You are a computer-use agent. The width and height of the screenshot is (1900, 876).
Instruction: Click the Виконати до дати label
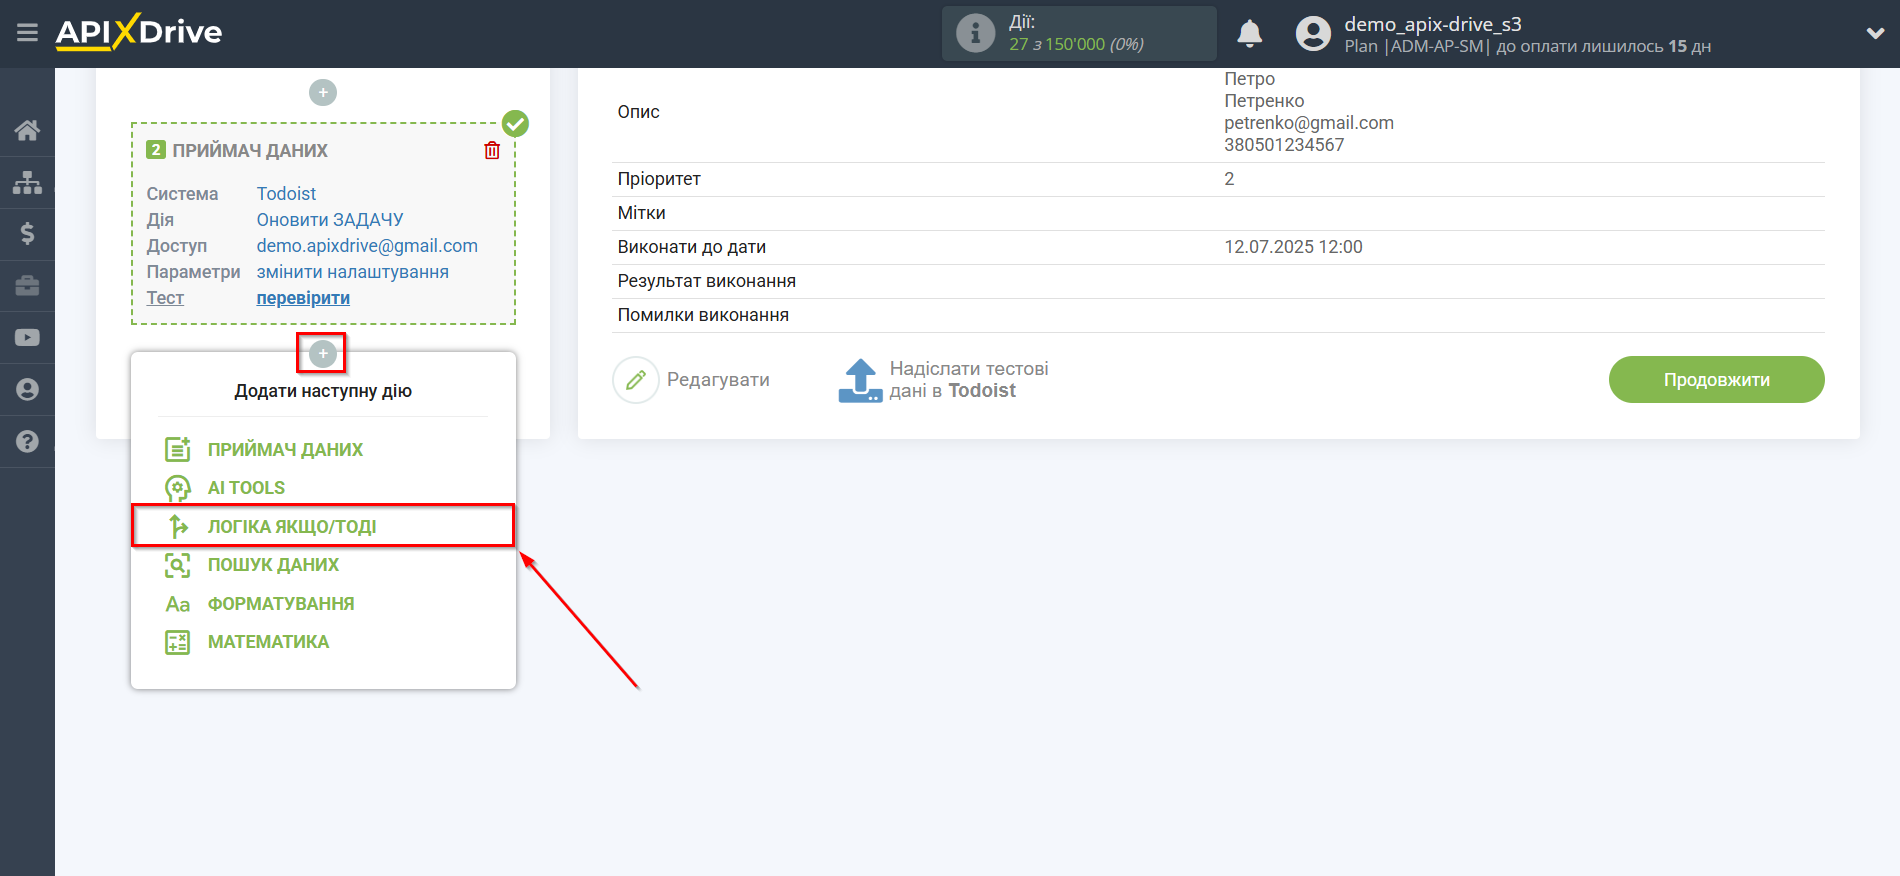pos(691,247)
